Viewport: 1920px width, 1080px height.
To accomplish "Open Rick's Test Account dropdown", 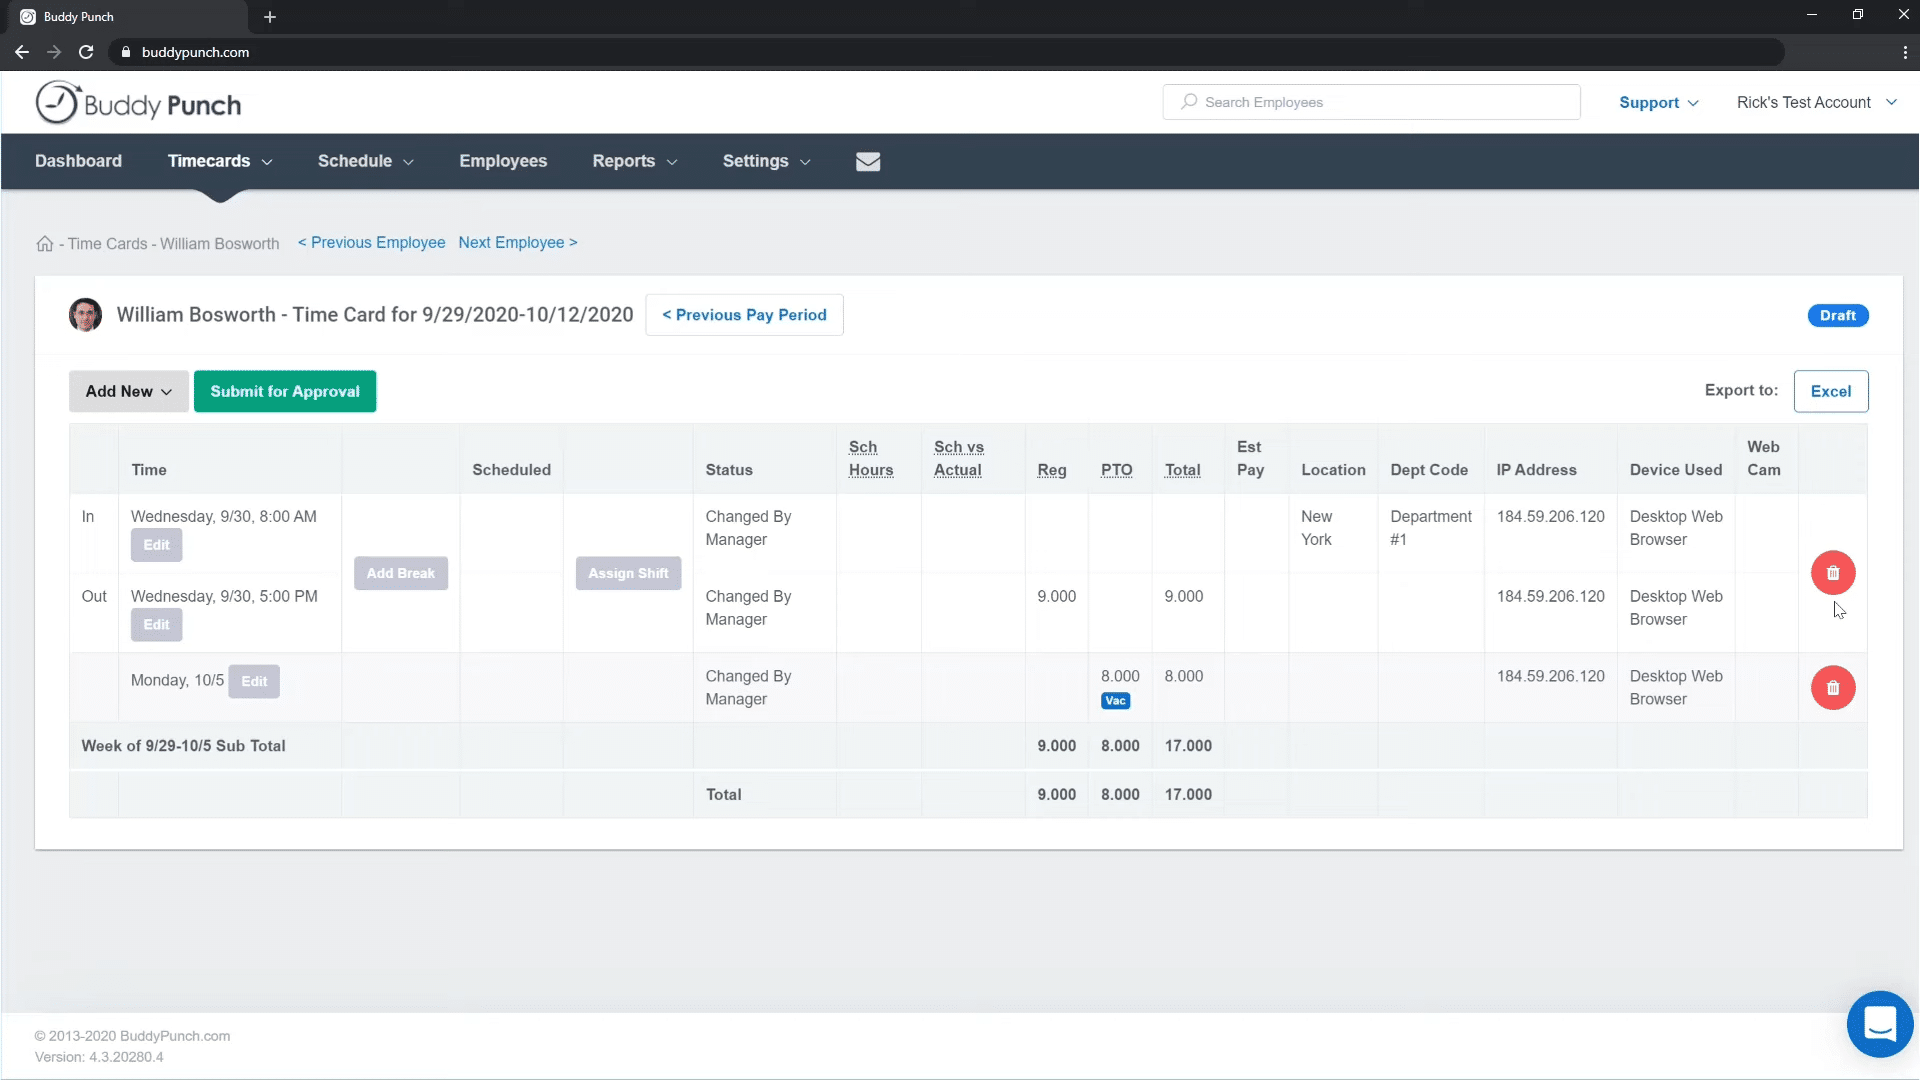I will click(1817, 102).
